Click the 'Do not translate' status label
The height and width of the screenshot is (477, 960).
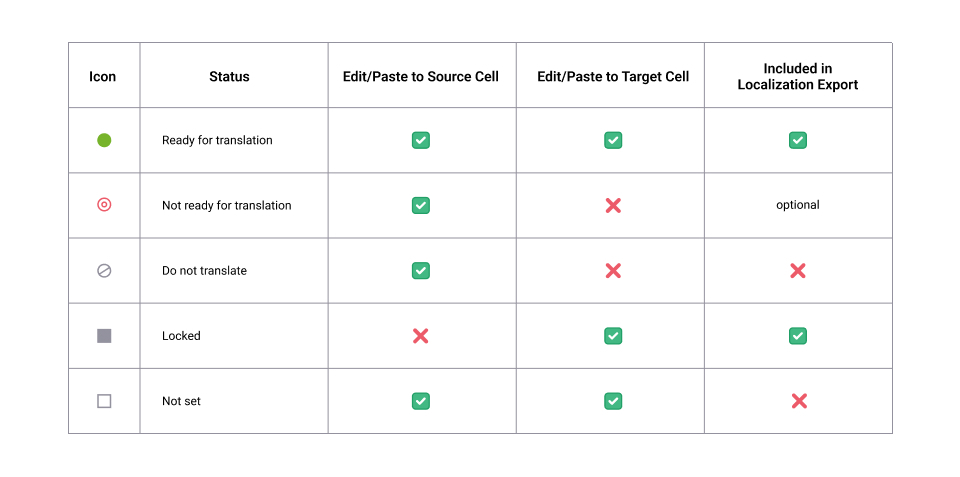tap(204, 271)
